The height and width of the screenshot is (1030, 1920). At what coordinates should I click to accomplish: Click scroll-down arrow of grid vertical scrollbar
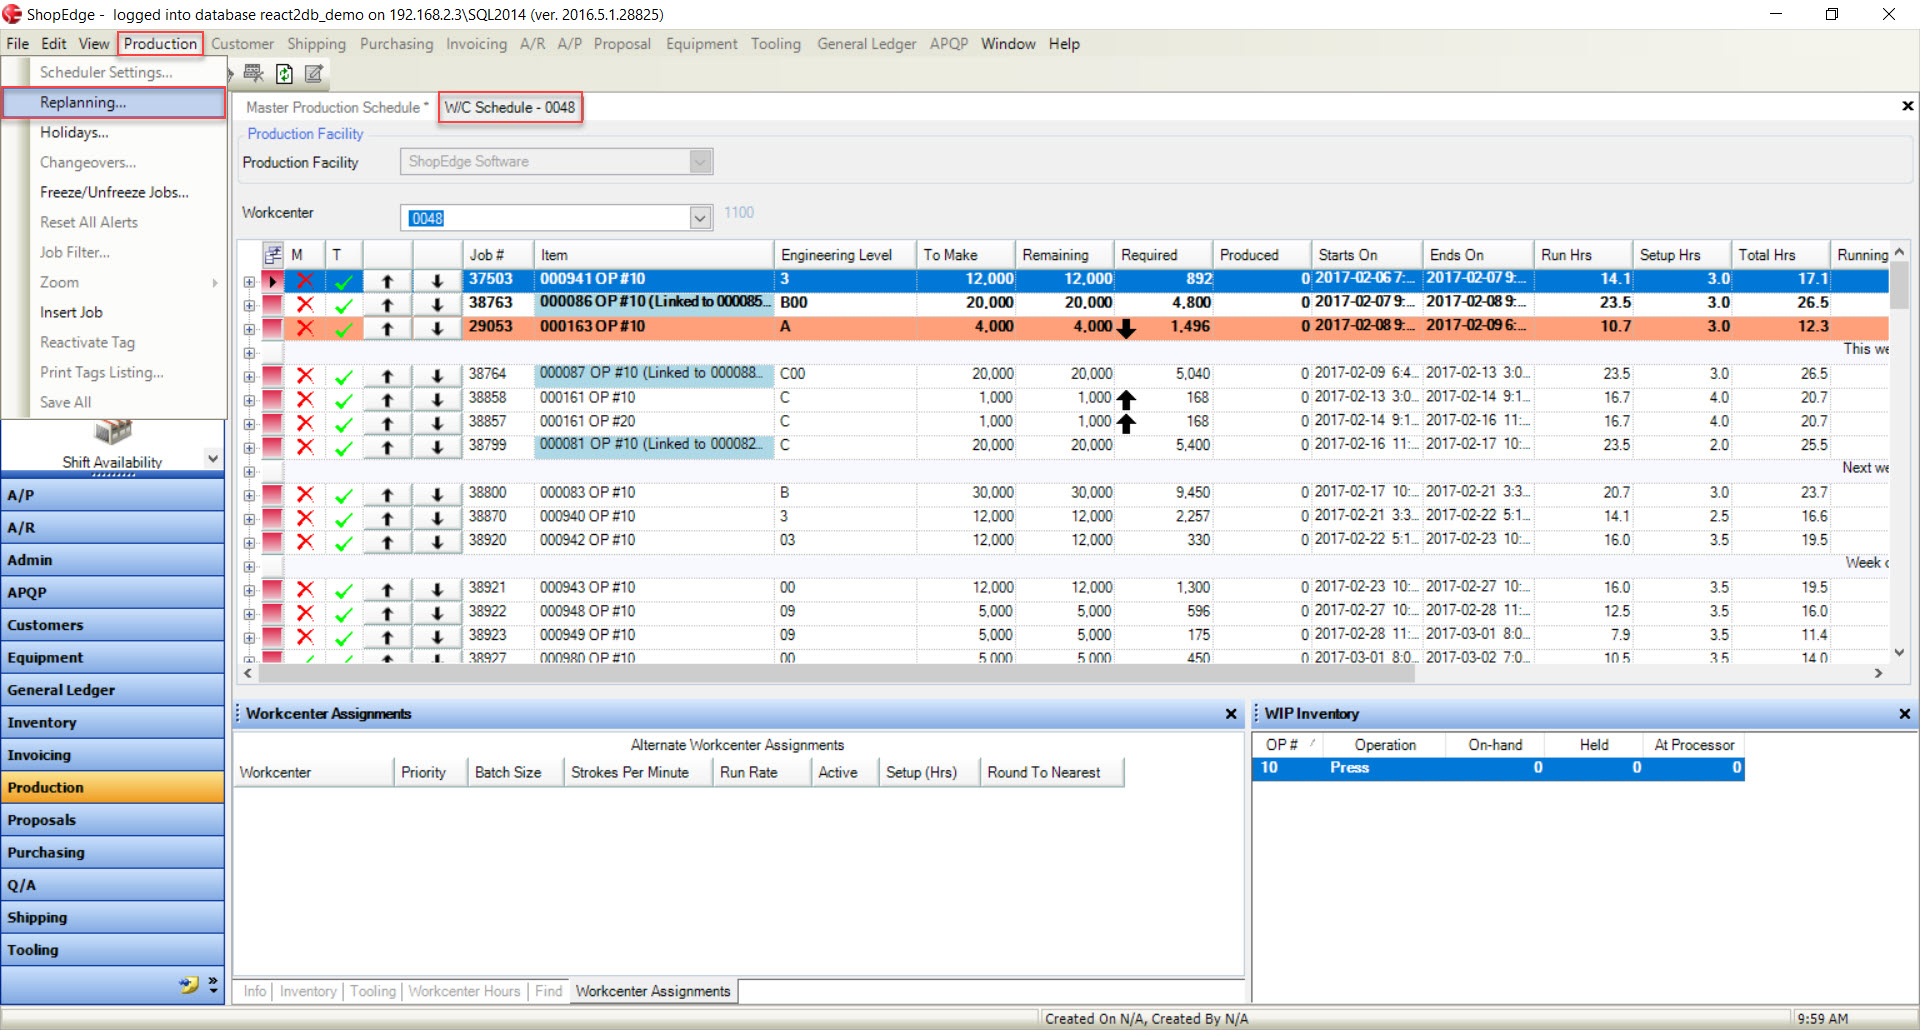[1899, 653]
